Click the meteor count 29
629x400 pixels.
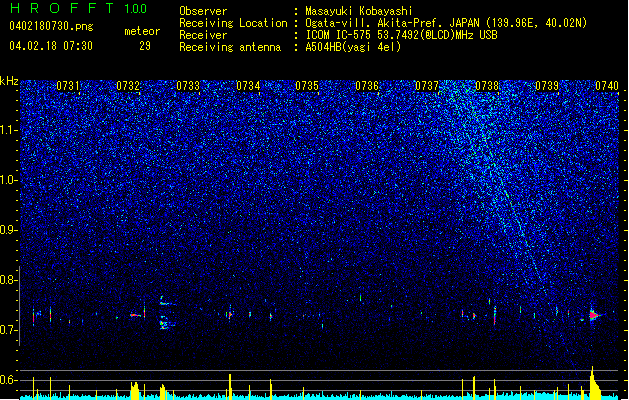point(145,46)
